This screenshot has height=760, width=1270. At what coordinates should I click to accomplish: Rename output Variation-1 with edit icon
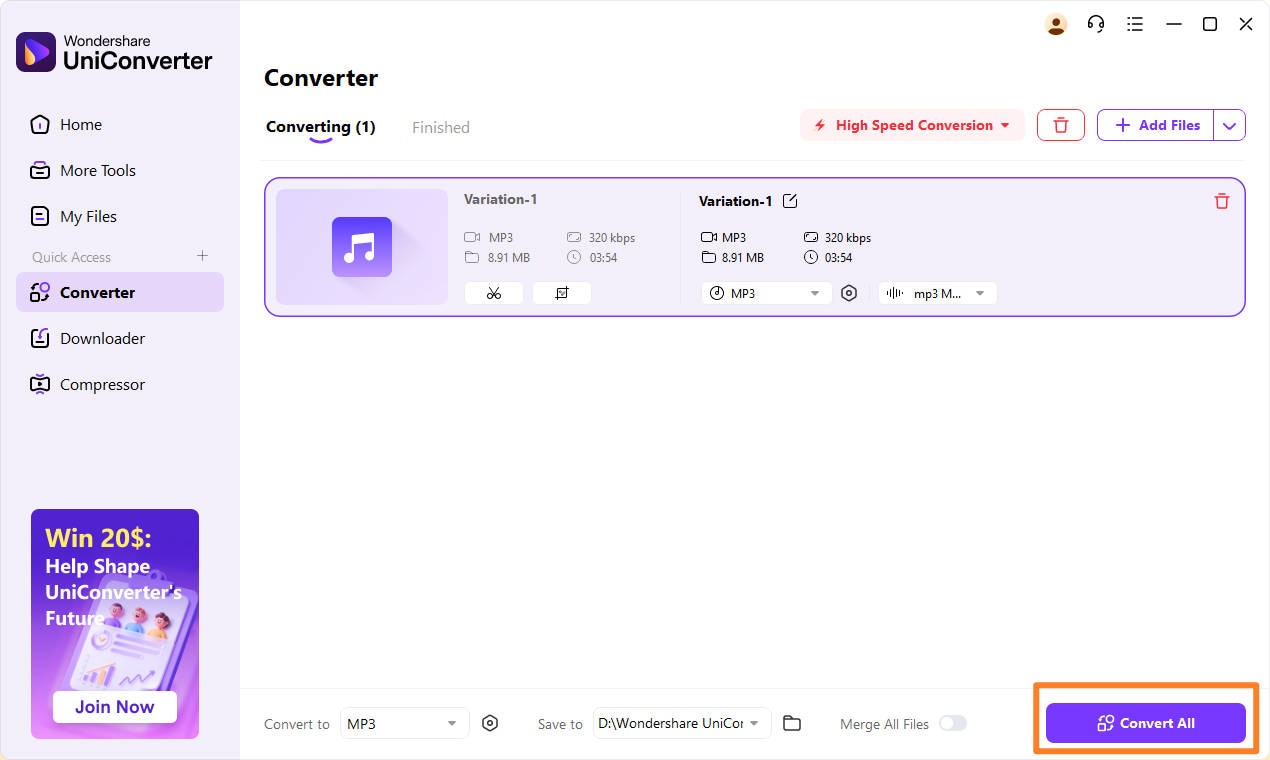pyautogui.click(x=790, y=201)
